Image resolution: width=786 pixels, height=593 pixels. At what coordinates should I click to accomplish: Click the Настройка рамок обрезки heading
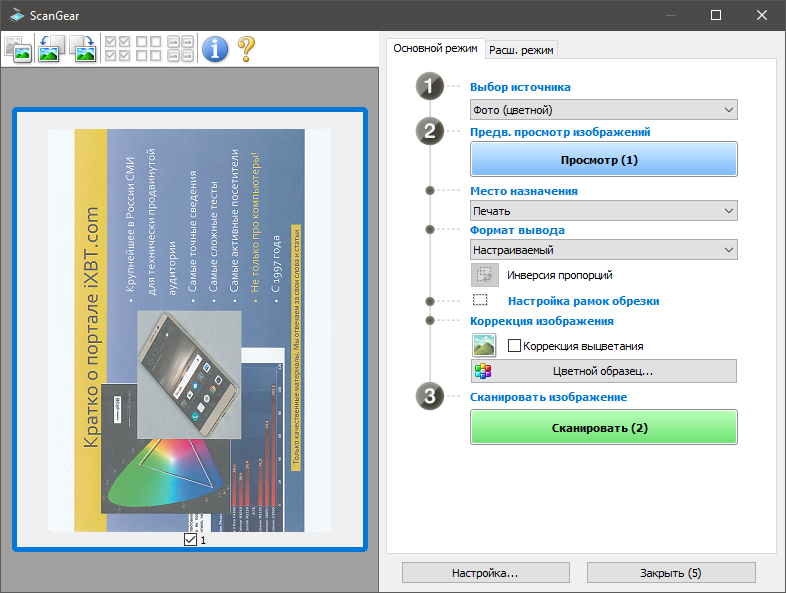tap(583, 301)
